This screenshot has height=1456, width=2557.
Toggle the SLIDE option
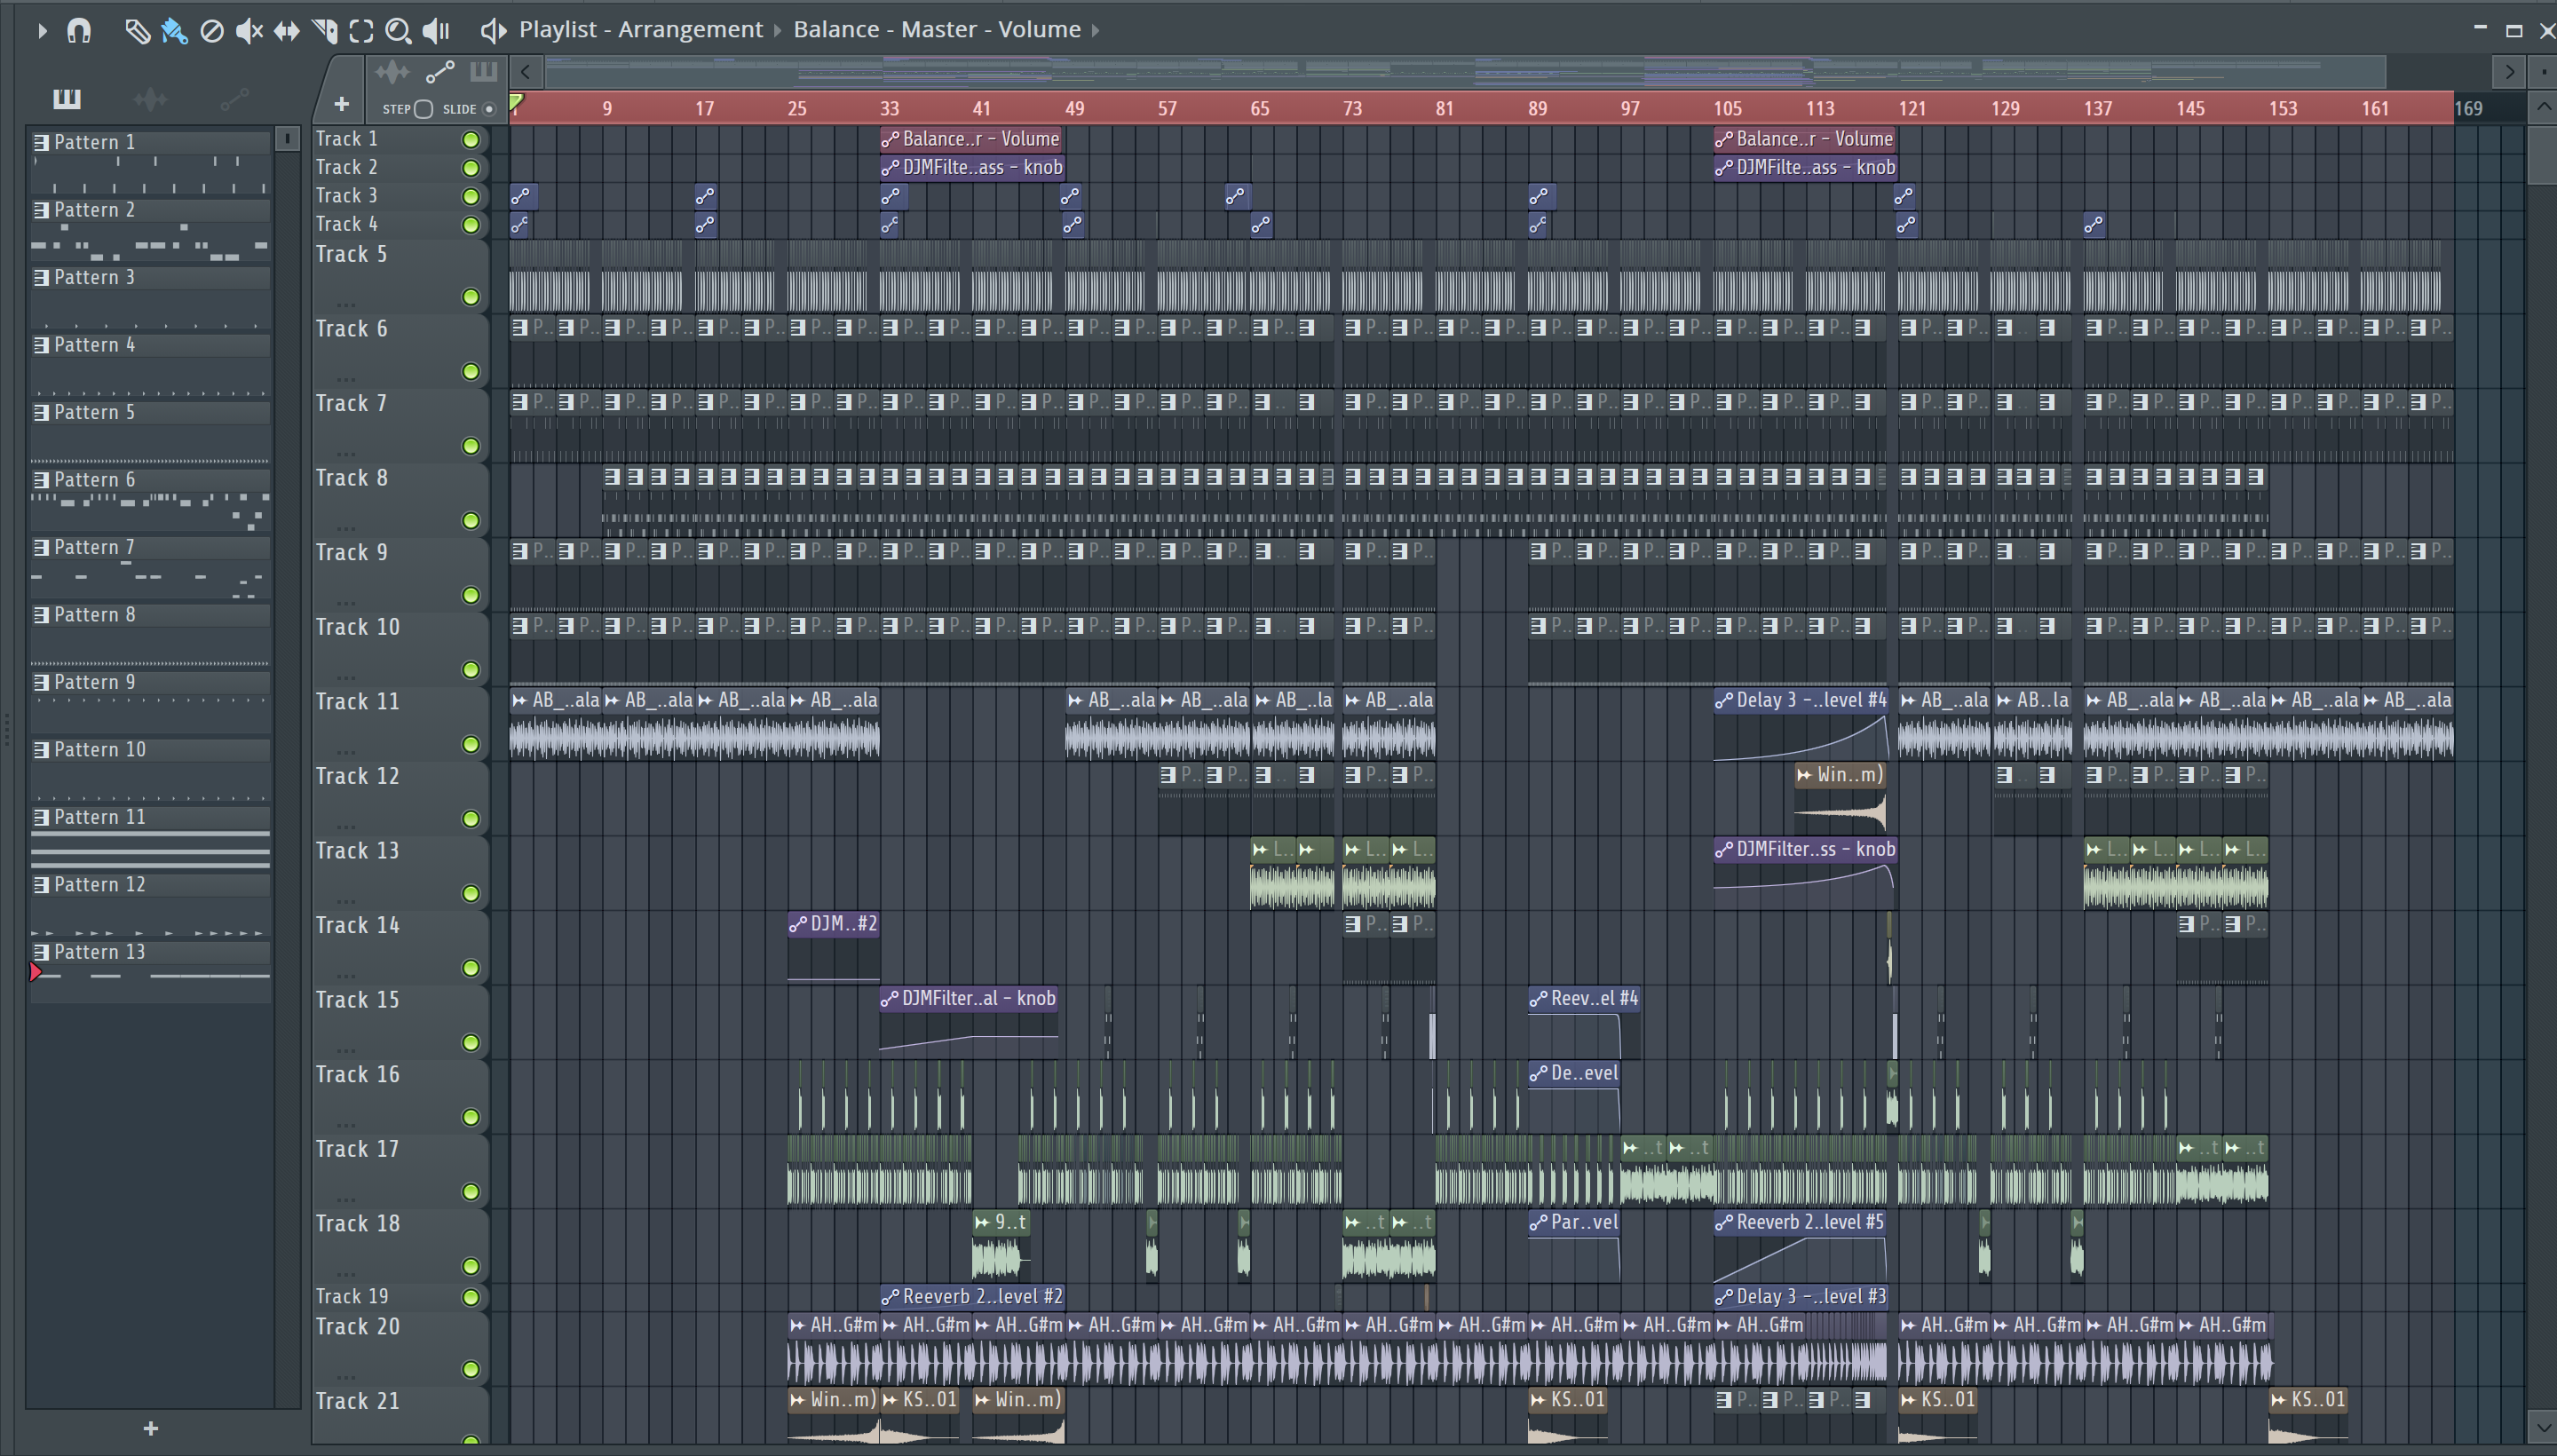click(489, 109)
